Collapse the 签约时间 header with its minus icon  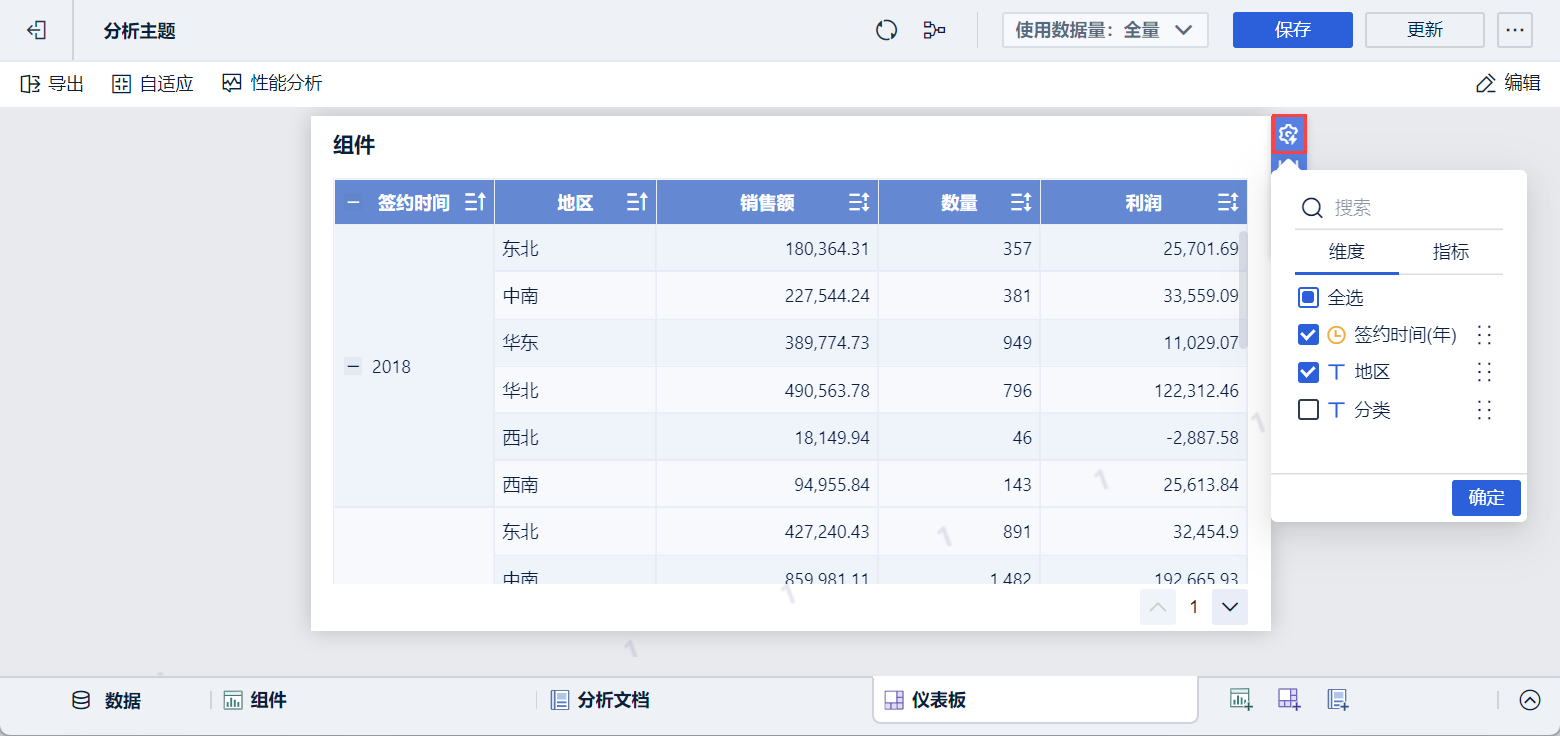point(353,203)
